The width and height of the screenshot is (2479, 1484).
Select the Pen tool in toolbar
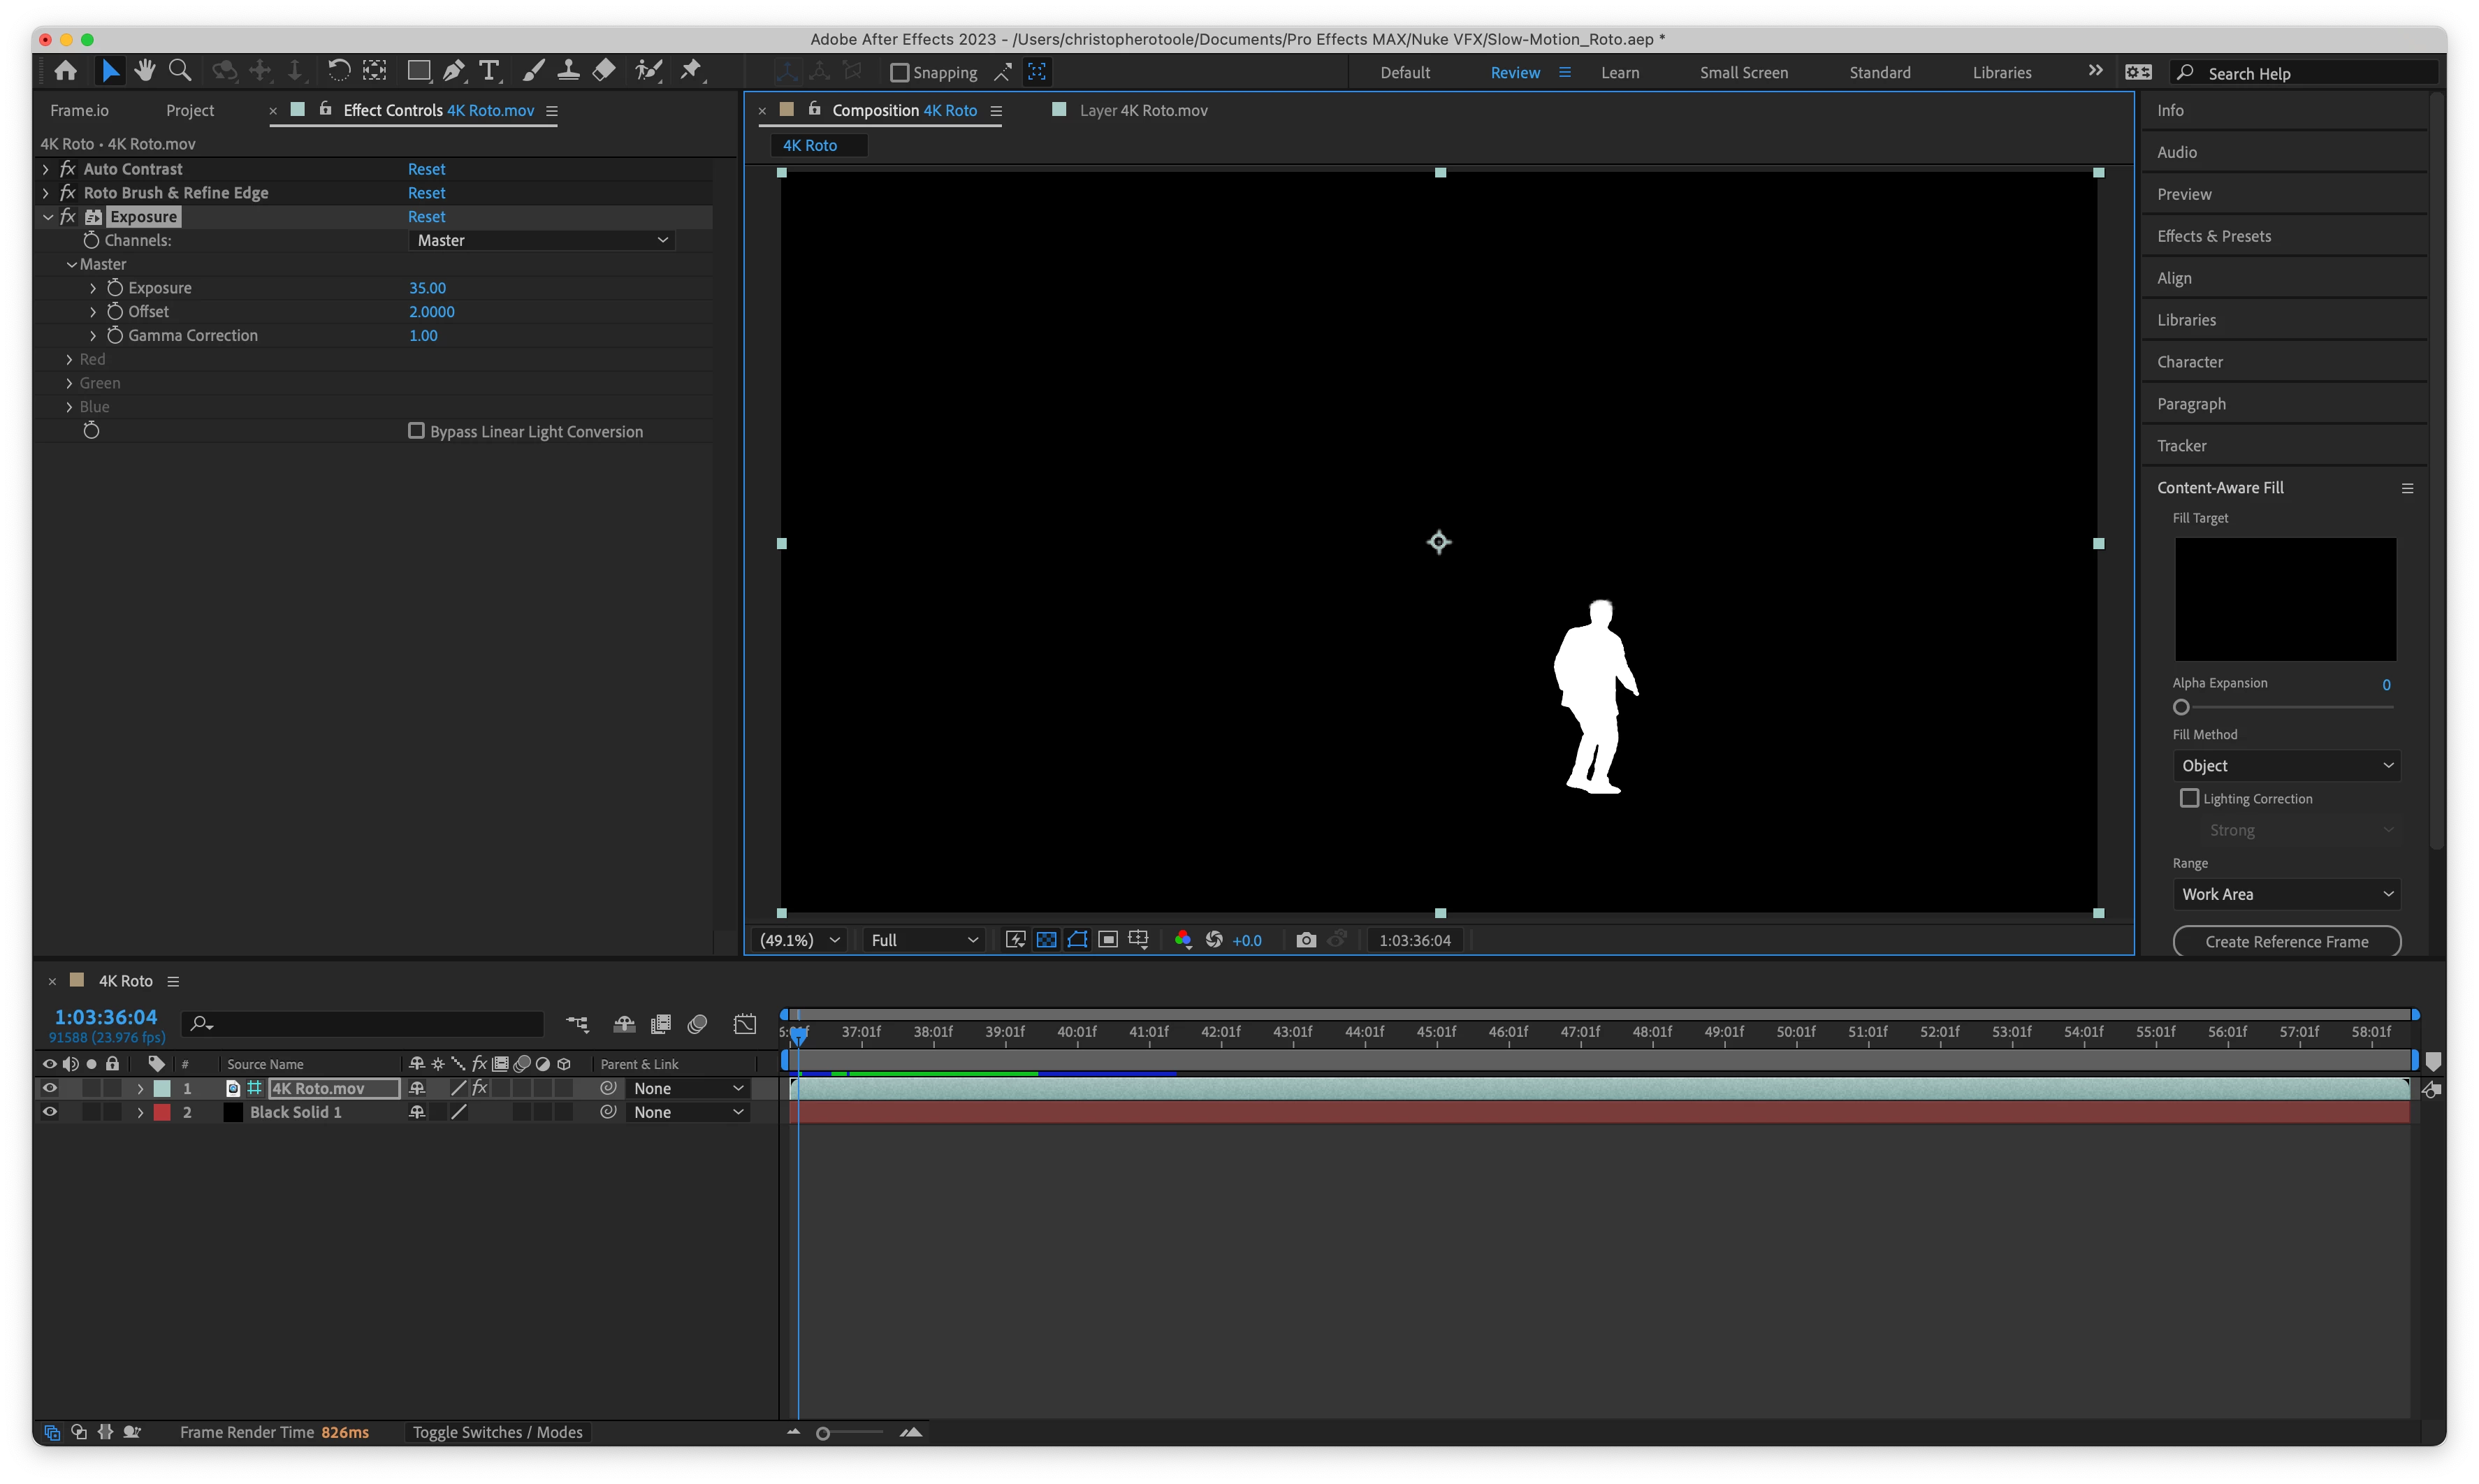point(453,71)
